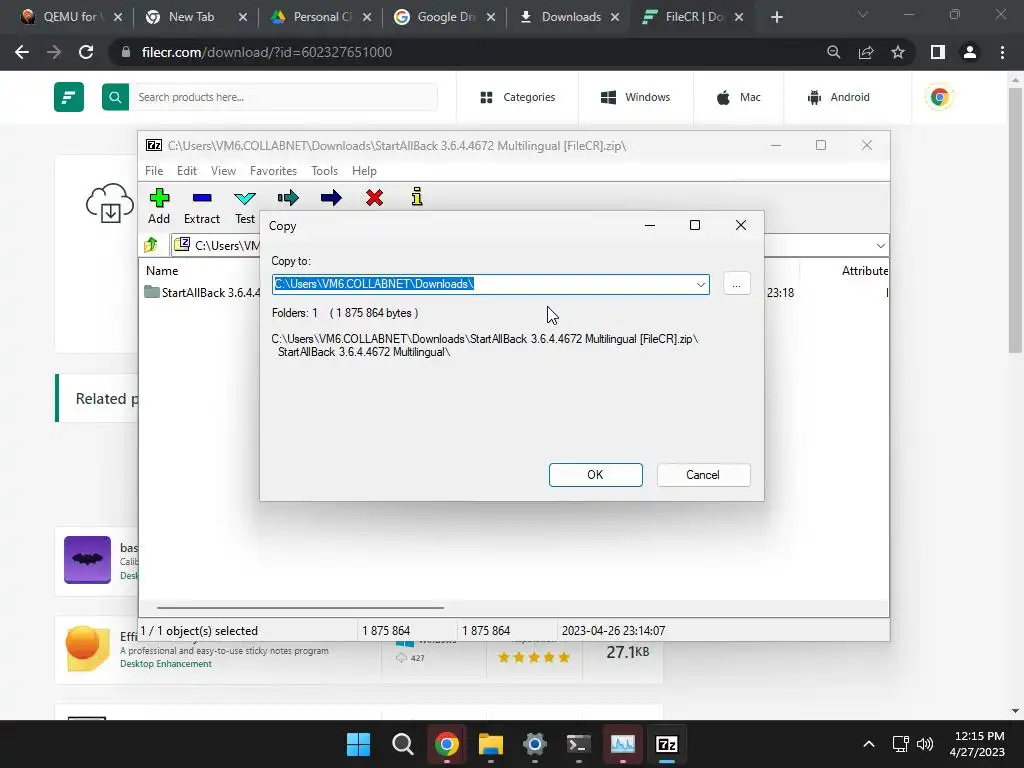Expand the 7-Zip address bar dropdown
Viewport: 1024px width, 768px height.
880,246
